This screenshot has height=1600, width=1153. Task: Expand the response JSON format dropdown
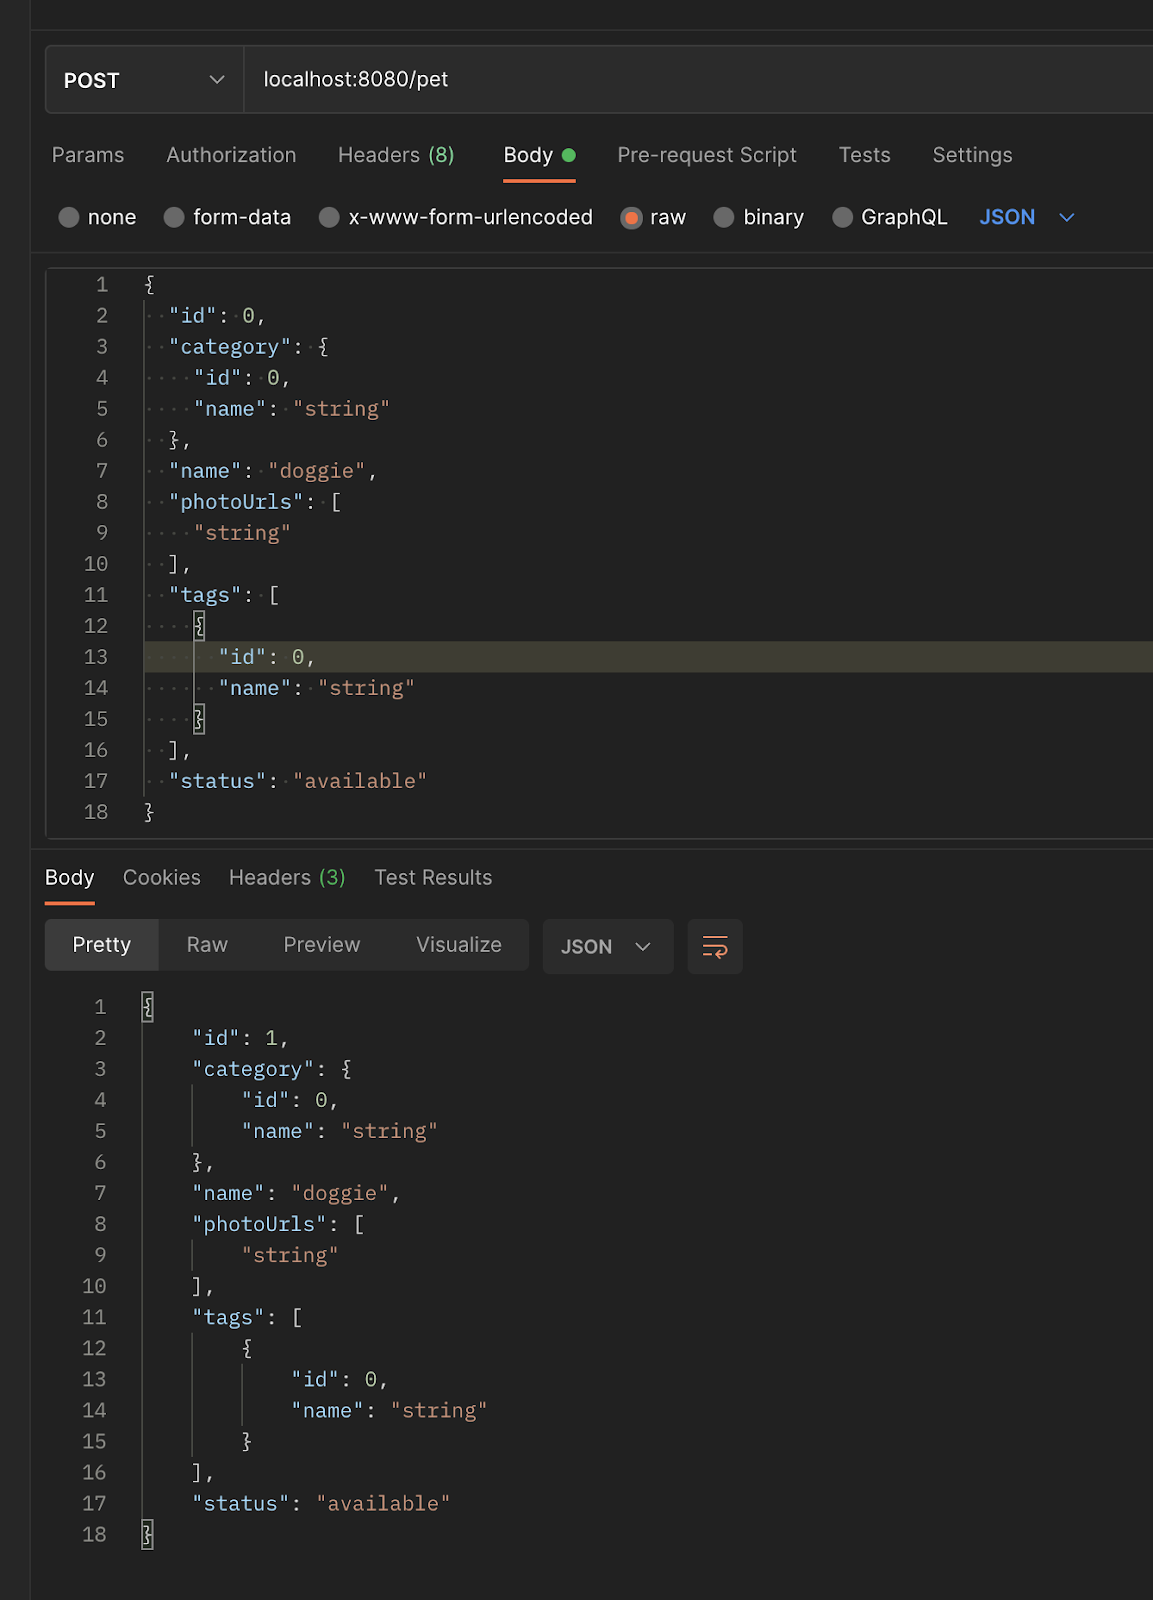coord(607,946)
